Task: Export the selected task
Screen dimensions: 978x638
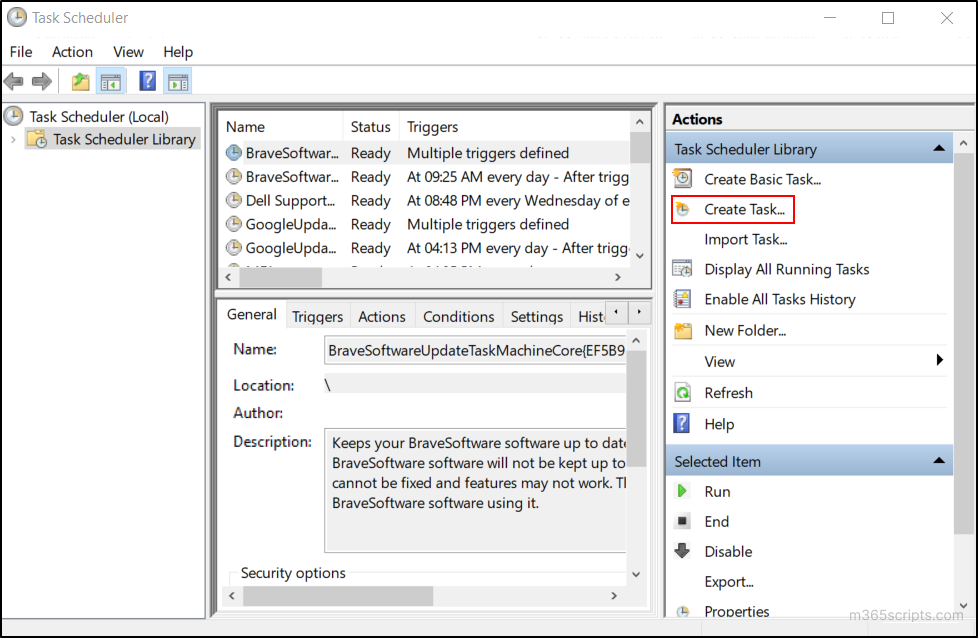Action: pos(731,581)
